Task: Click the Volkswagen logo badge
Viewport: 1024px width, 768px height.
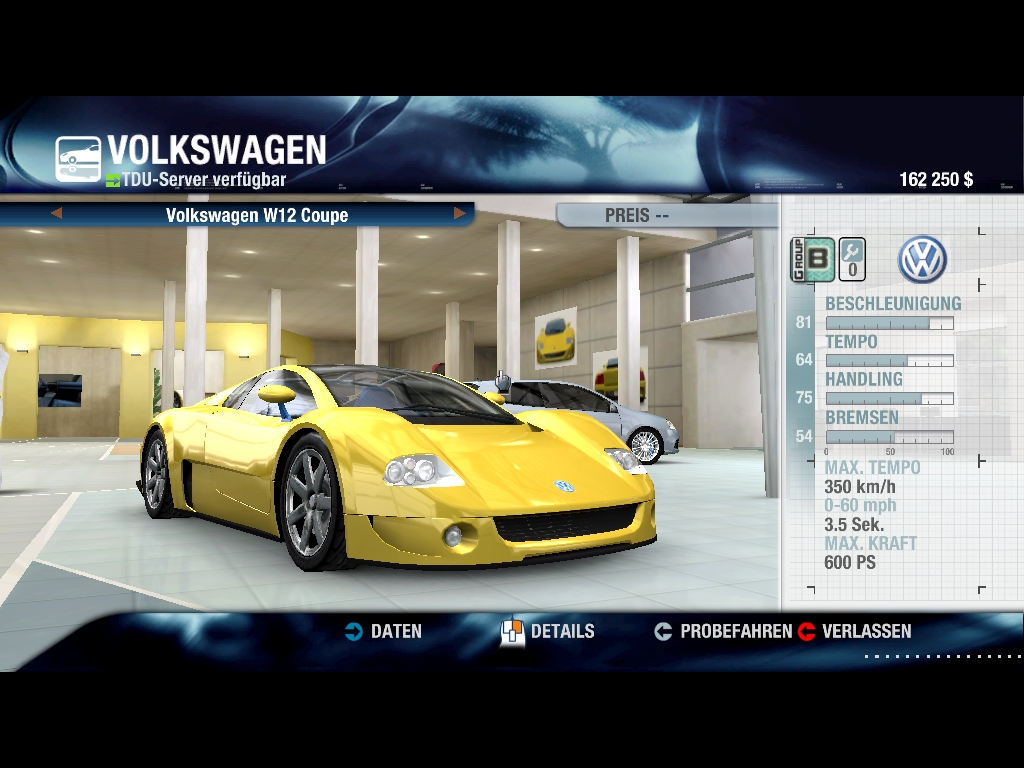Action: (922, 259)
